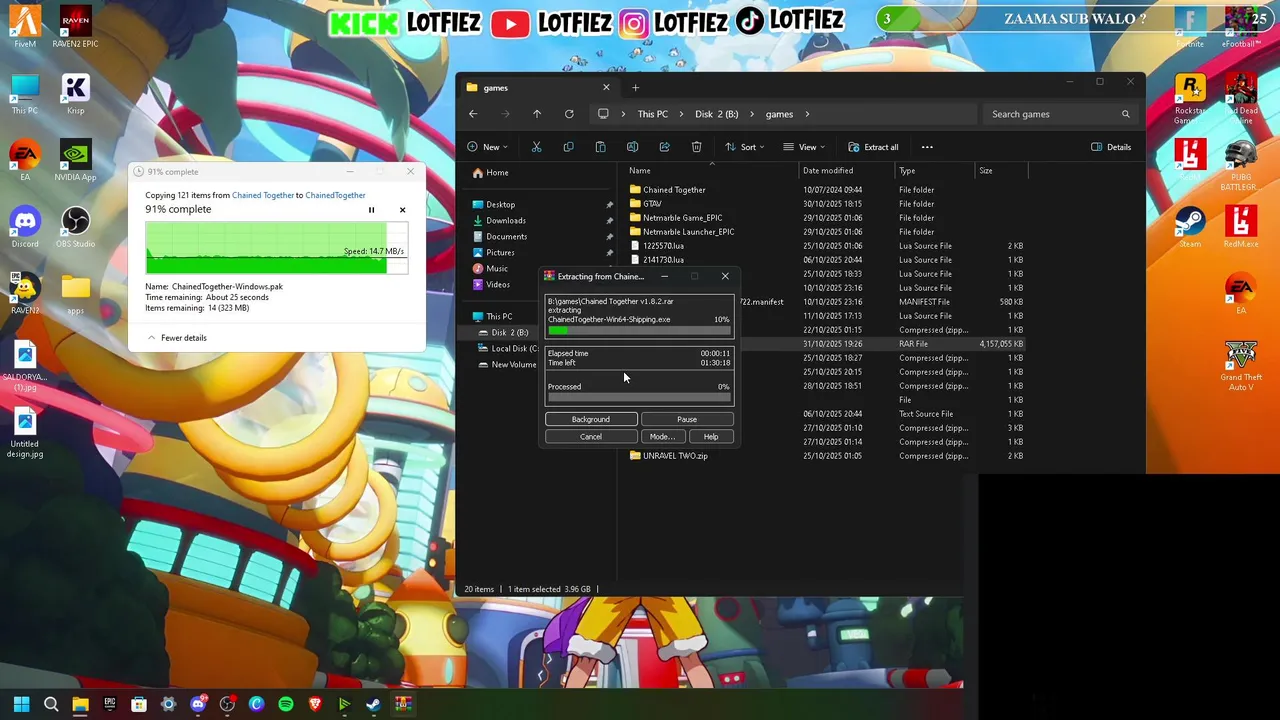Open Help in the extraction dialog
This screenshot has width=1280, height=720.
pos(710,436)
